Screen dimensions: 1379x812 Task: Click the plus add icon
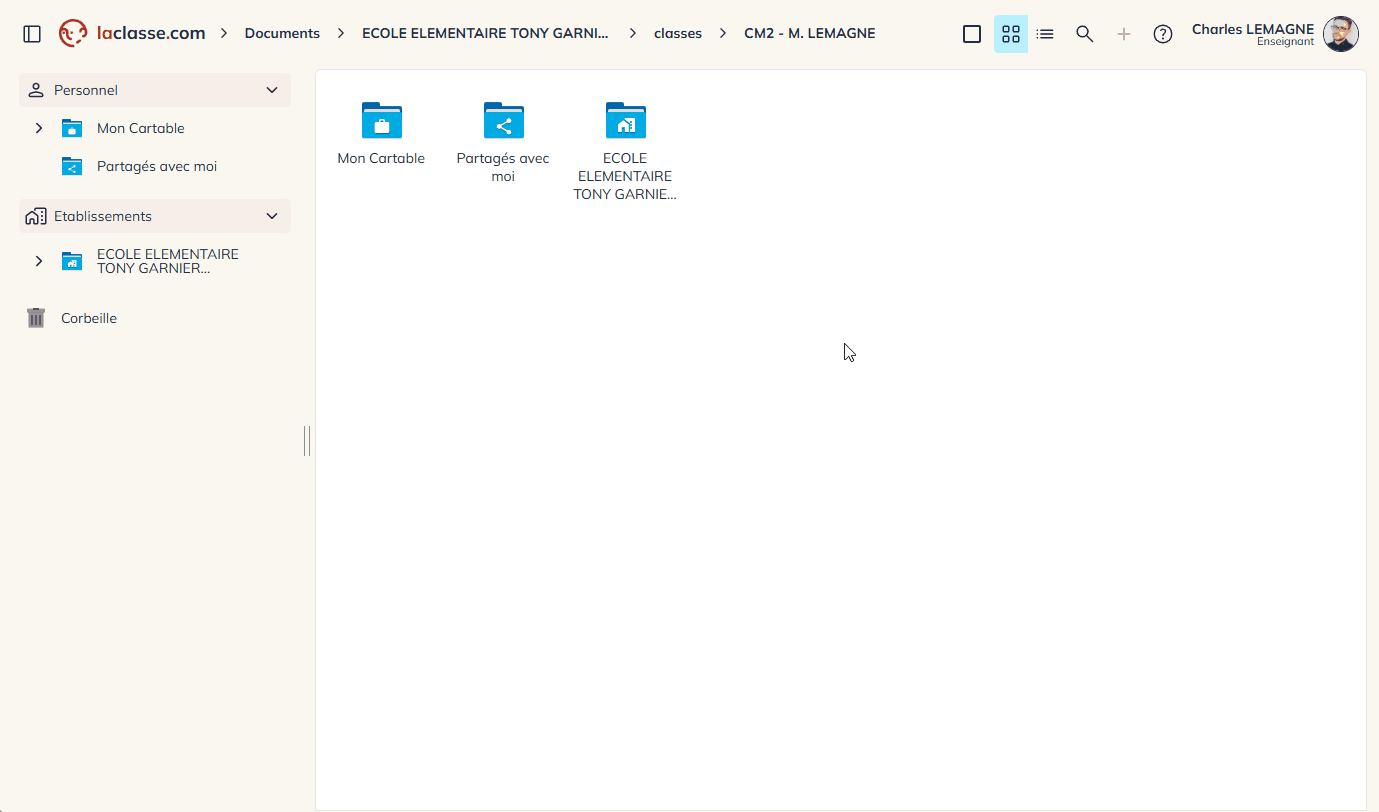(x=1124, y=34)
